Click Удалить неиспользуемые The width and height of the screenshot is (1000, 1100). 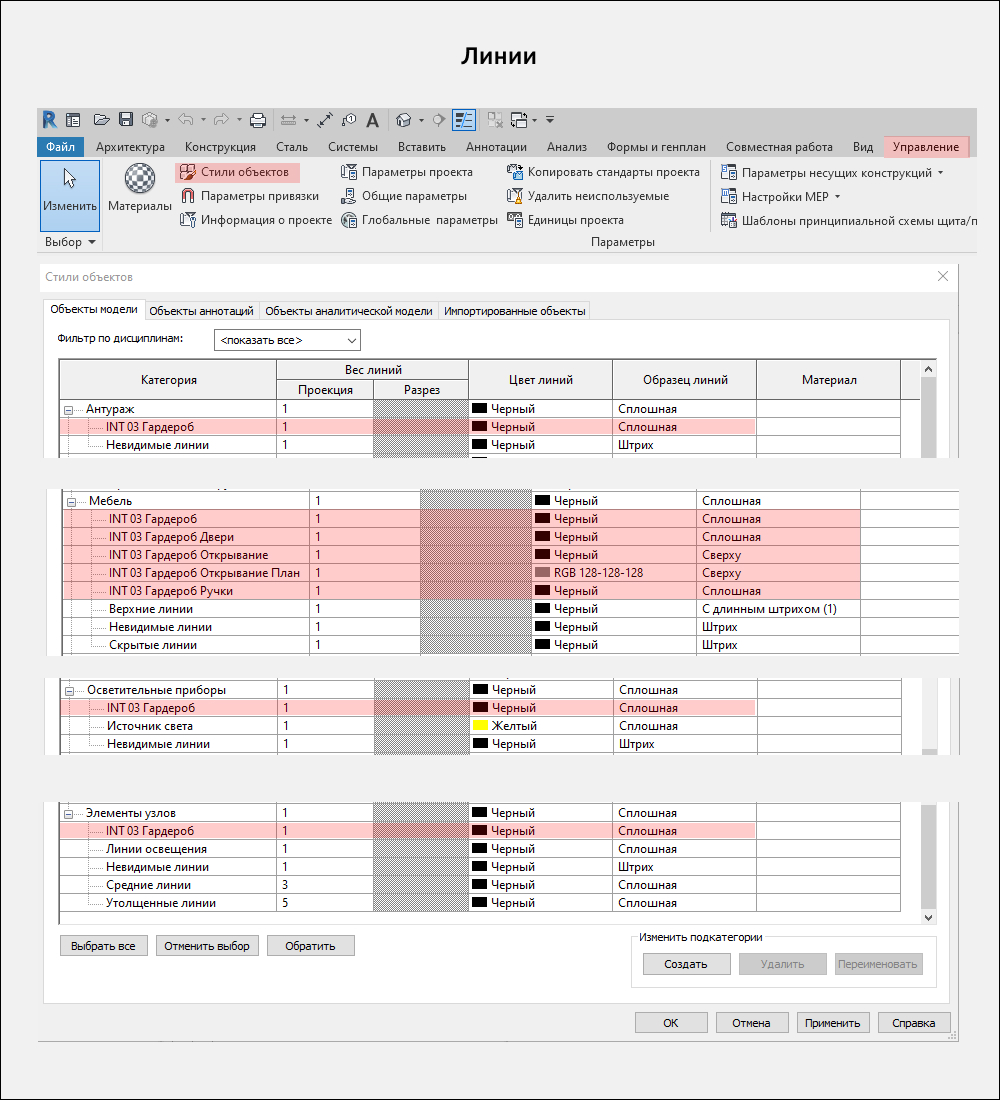(588, 196)
